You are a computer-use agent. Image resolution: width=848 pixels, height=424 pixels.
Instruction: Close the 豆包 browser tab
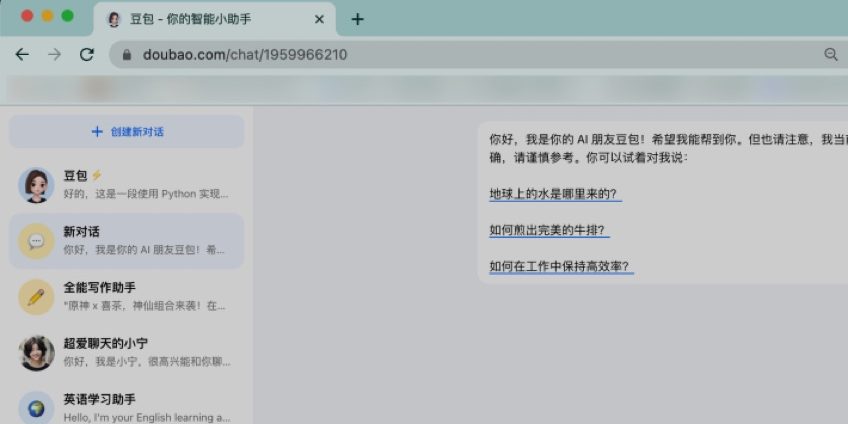(x=320, y=19)
